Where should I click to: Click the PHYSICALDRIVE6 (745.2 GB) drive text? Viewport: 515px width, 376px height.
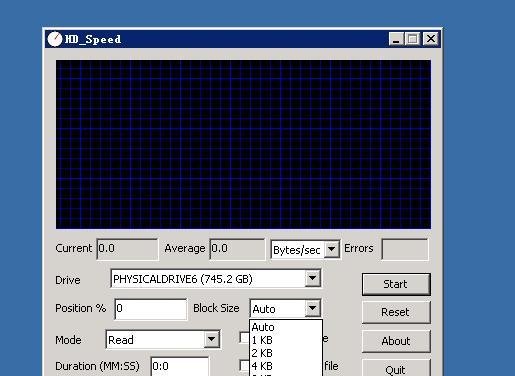(x=183, y=279)
